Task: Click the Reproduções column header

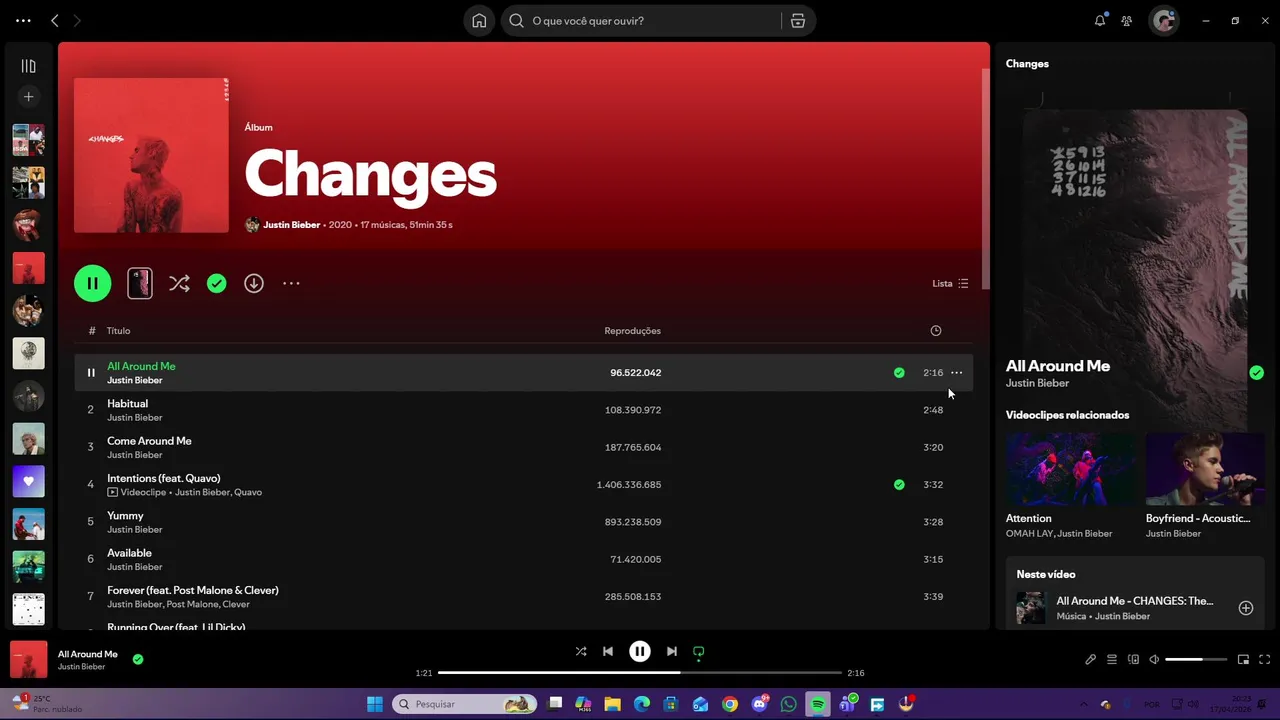Action: tap(632, 331)
